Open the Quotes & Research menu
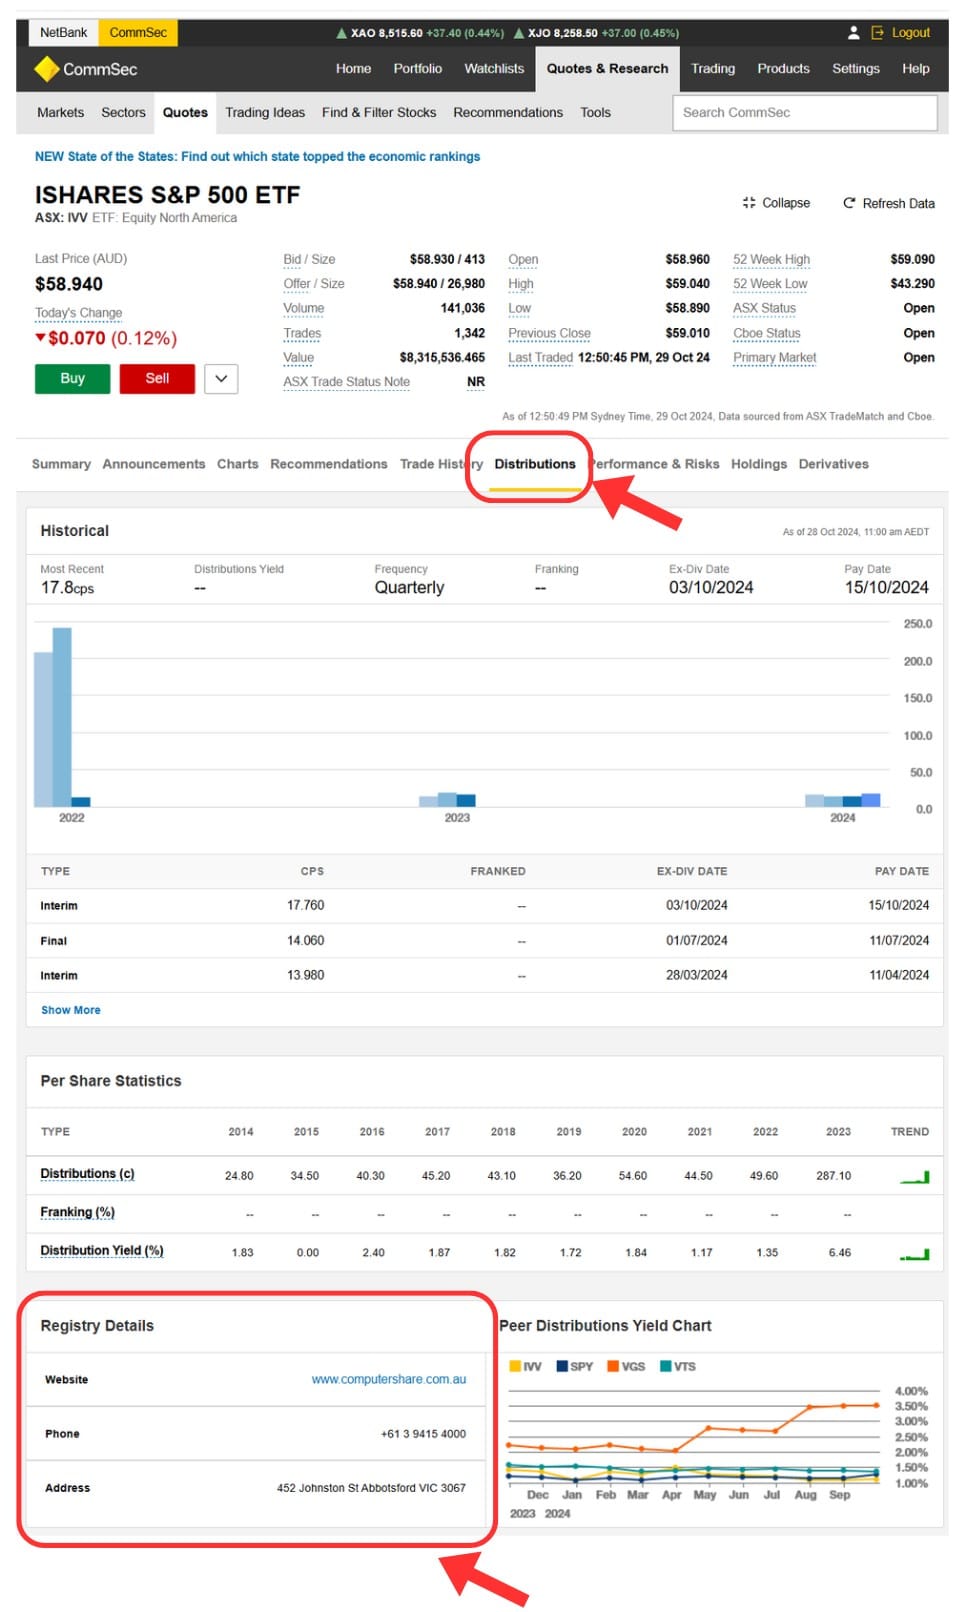Image resolution: width=955 pixels, height=1612 pixels. pyautogui.click(x=607, y=69)
